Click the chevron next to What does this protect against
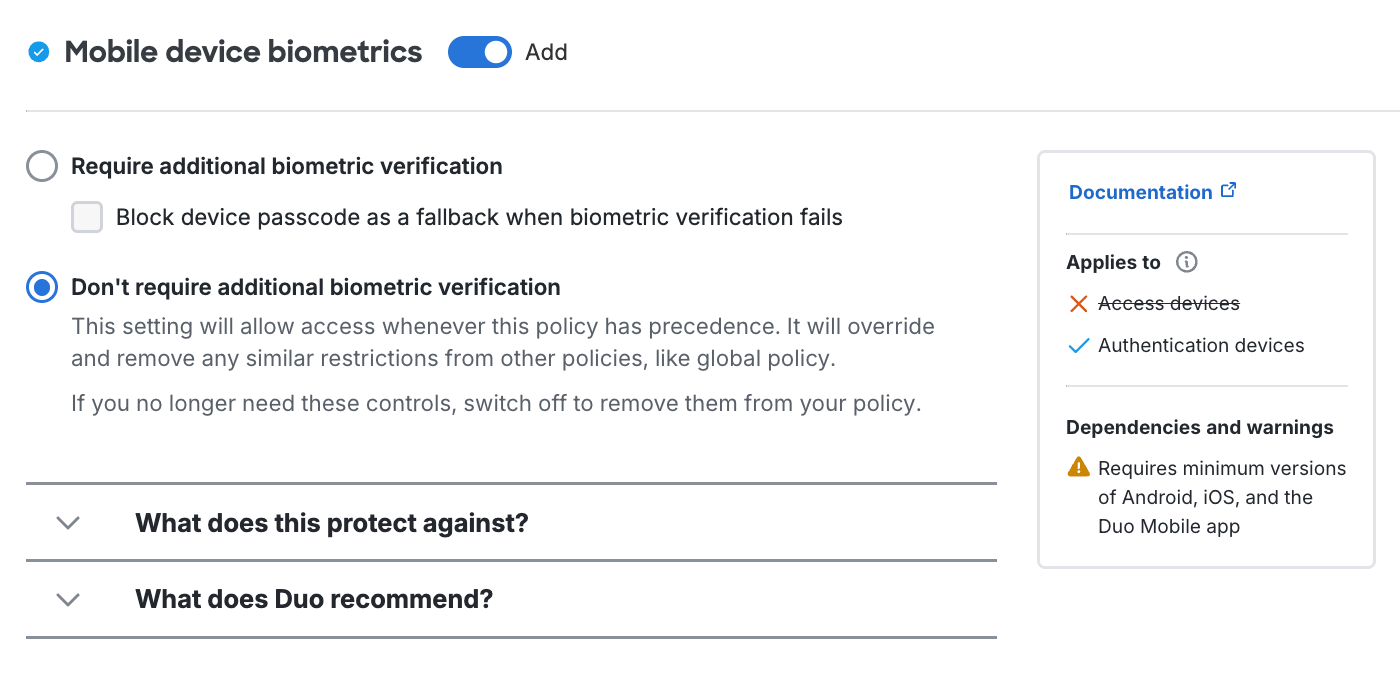 (x=67, y=522)
